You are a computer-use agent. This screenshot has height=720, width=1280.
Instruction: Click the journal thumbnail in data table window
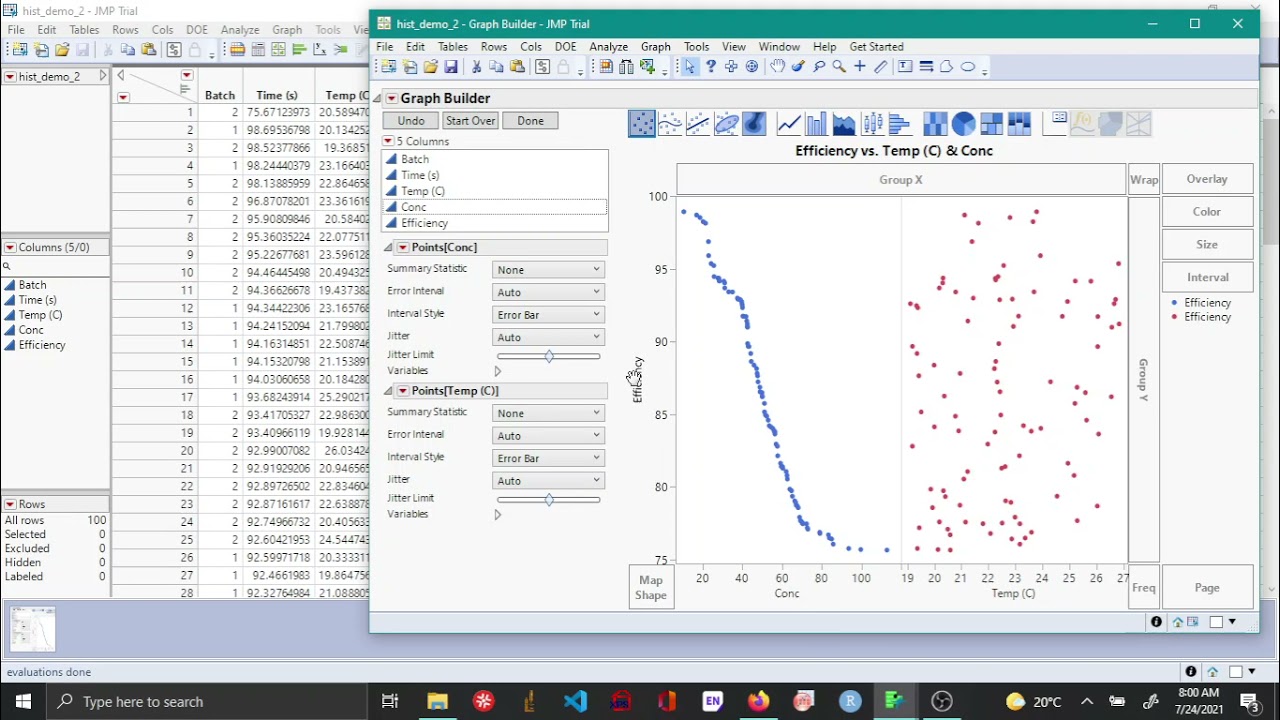(x=32, y=629)
